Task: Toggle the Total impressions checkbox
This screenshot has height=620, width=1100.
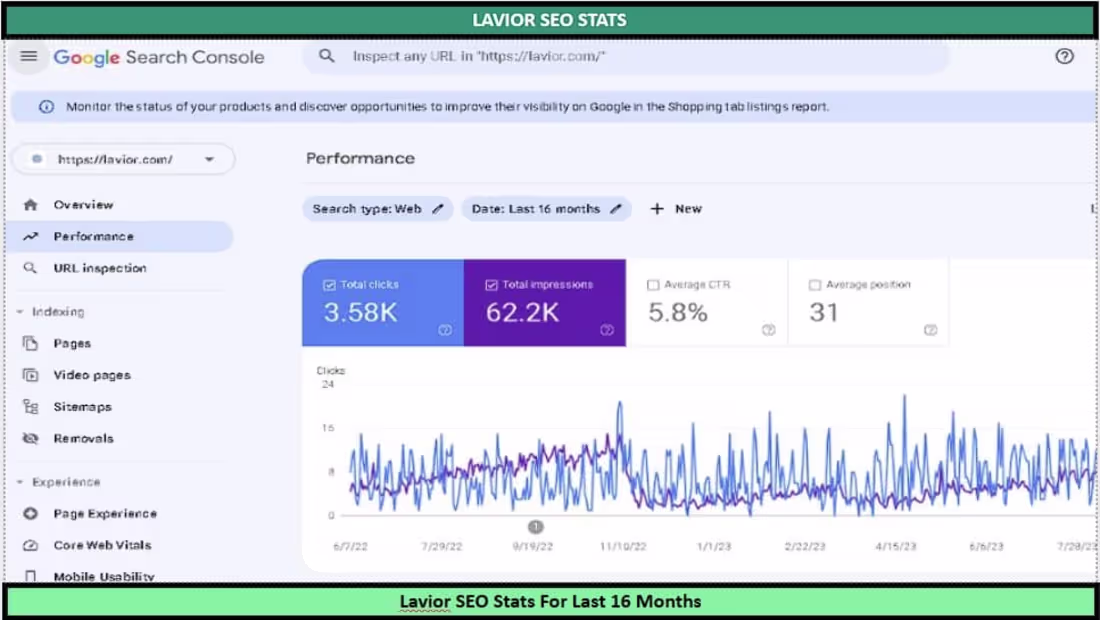Action: tap(491, 285)
